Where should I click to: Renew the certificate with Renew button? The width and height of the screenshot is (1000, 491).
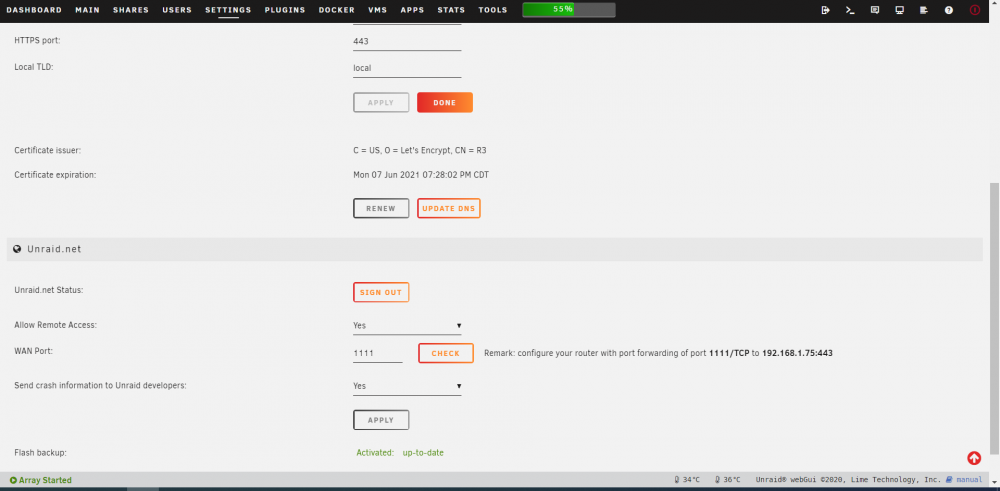[x=381, y=209]
